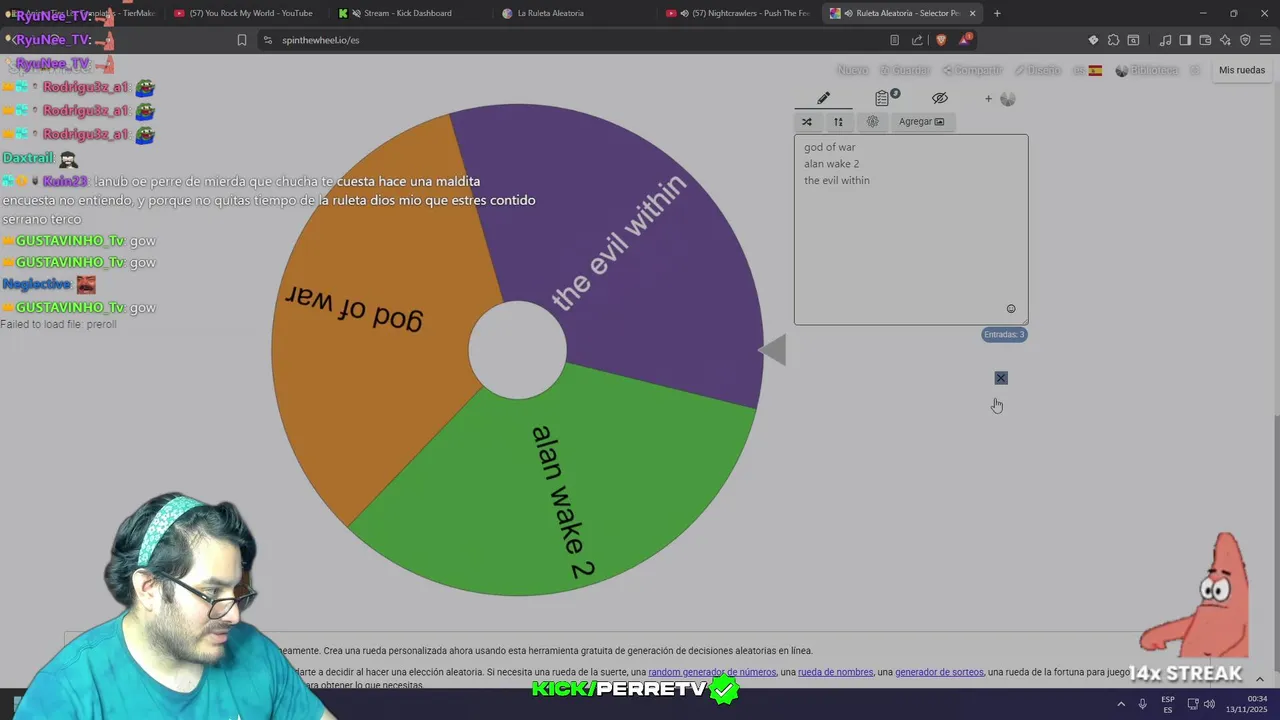
Task: Open the entries gear settings
Action: click(872, 122)
